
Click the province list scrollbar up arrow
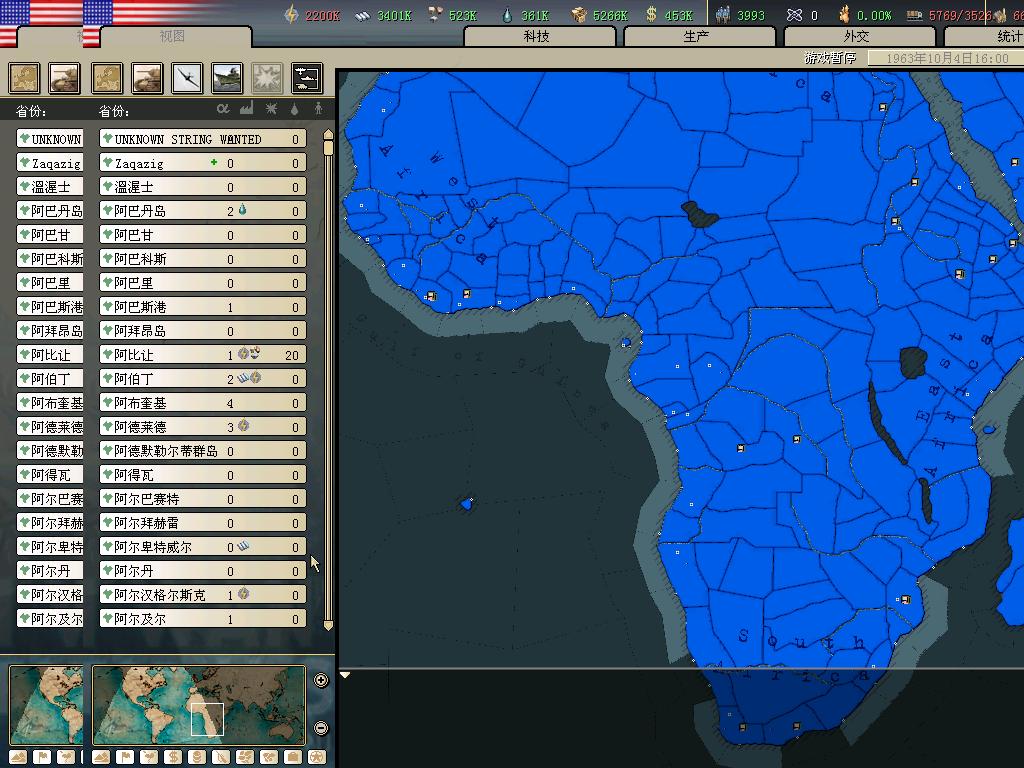pyautogui.click(x=328, y=135)
